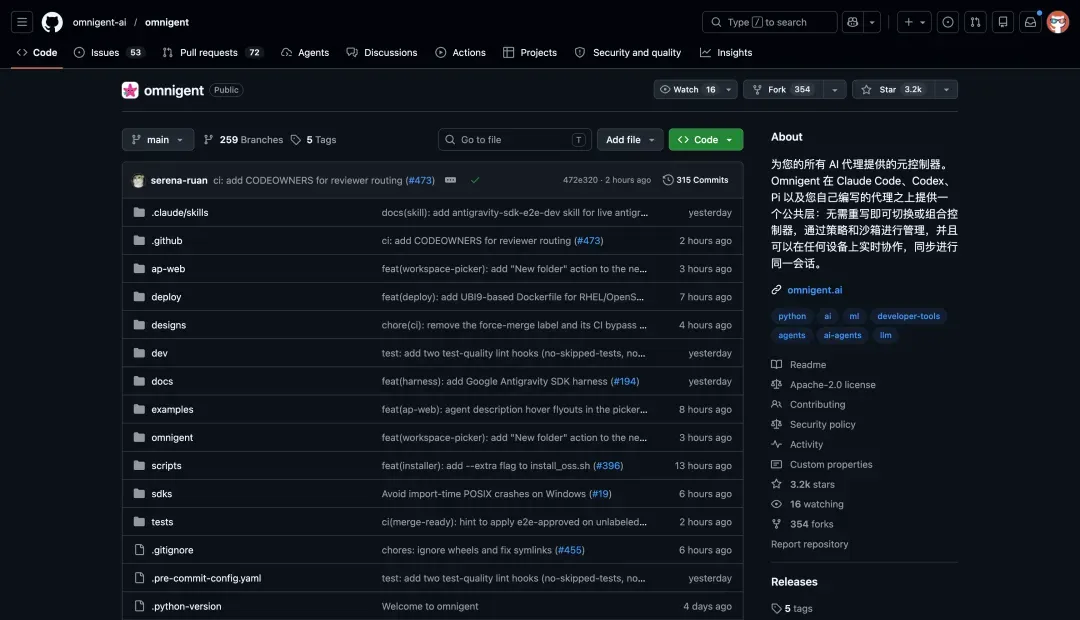
Task: Expand the Fork dropdown arrow
Action: [835, 90]
